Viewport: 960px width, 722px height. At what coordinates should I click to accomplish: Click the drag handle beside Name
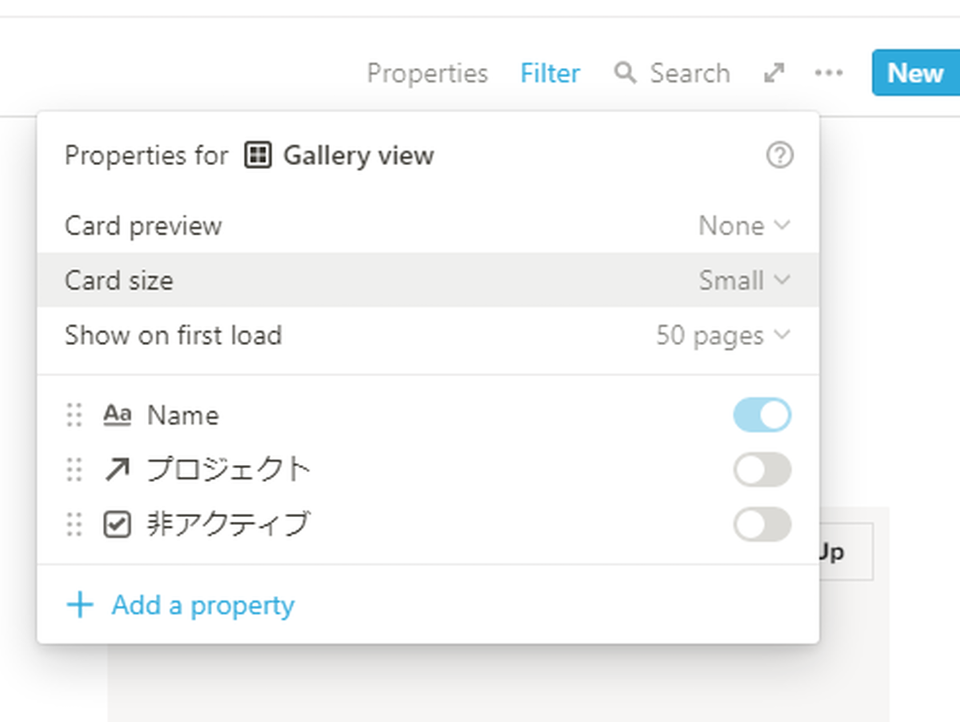click(74, 415)
